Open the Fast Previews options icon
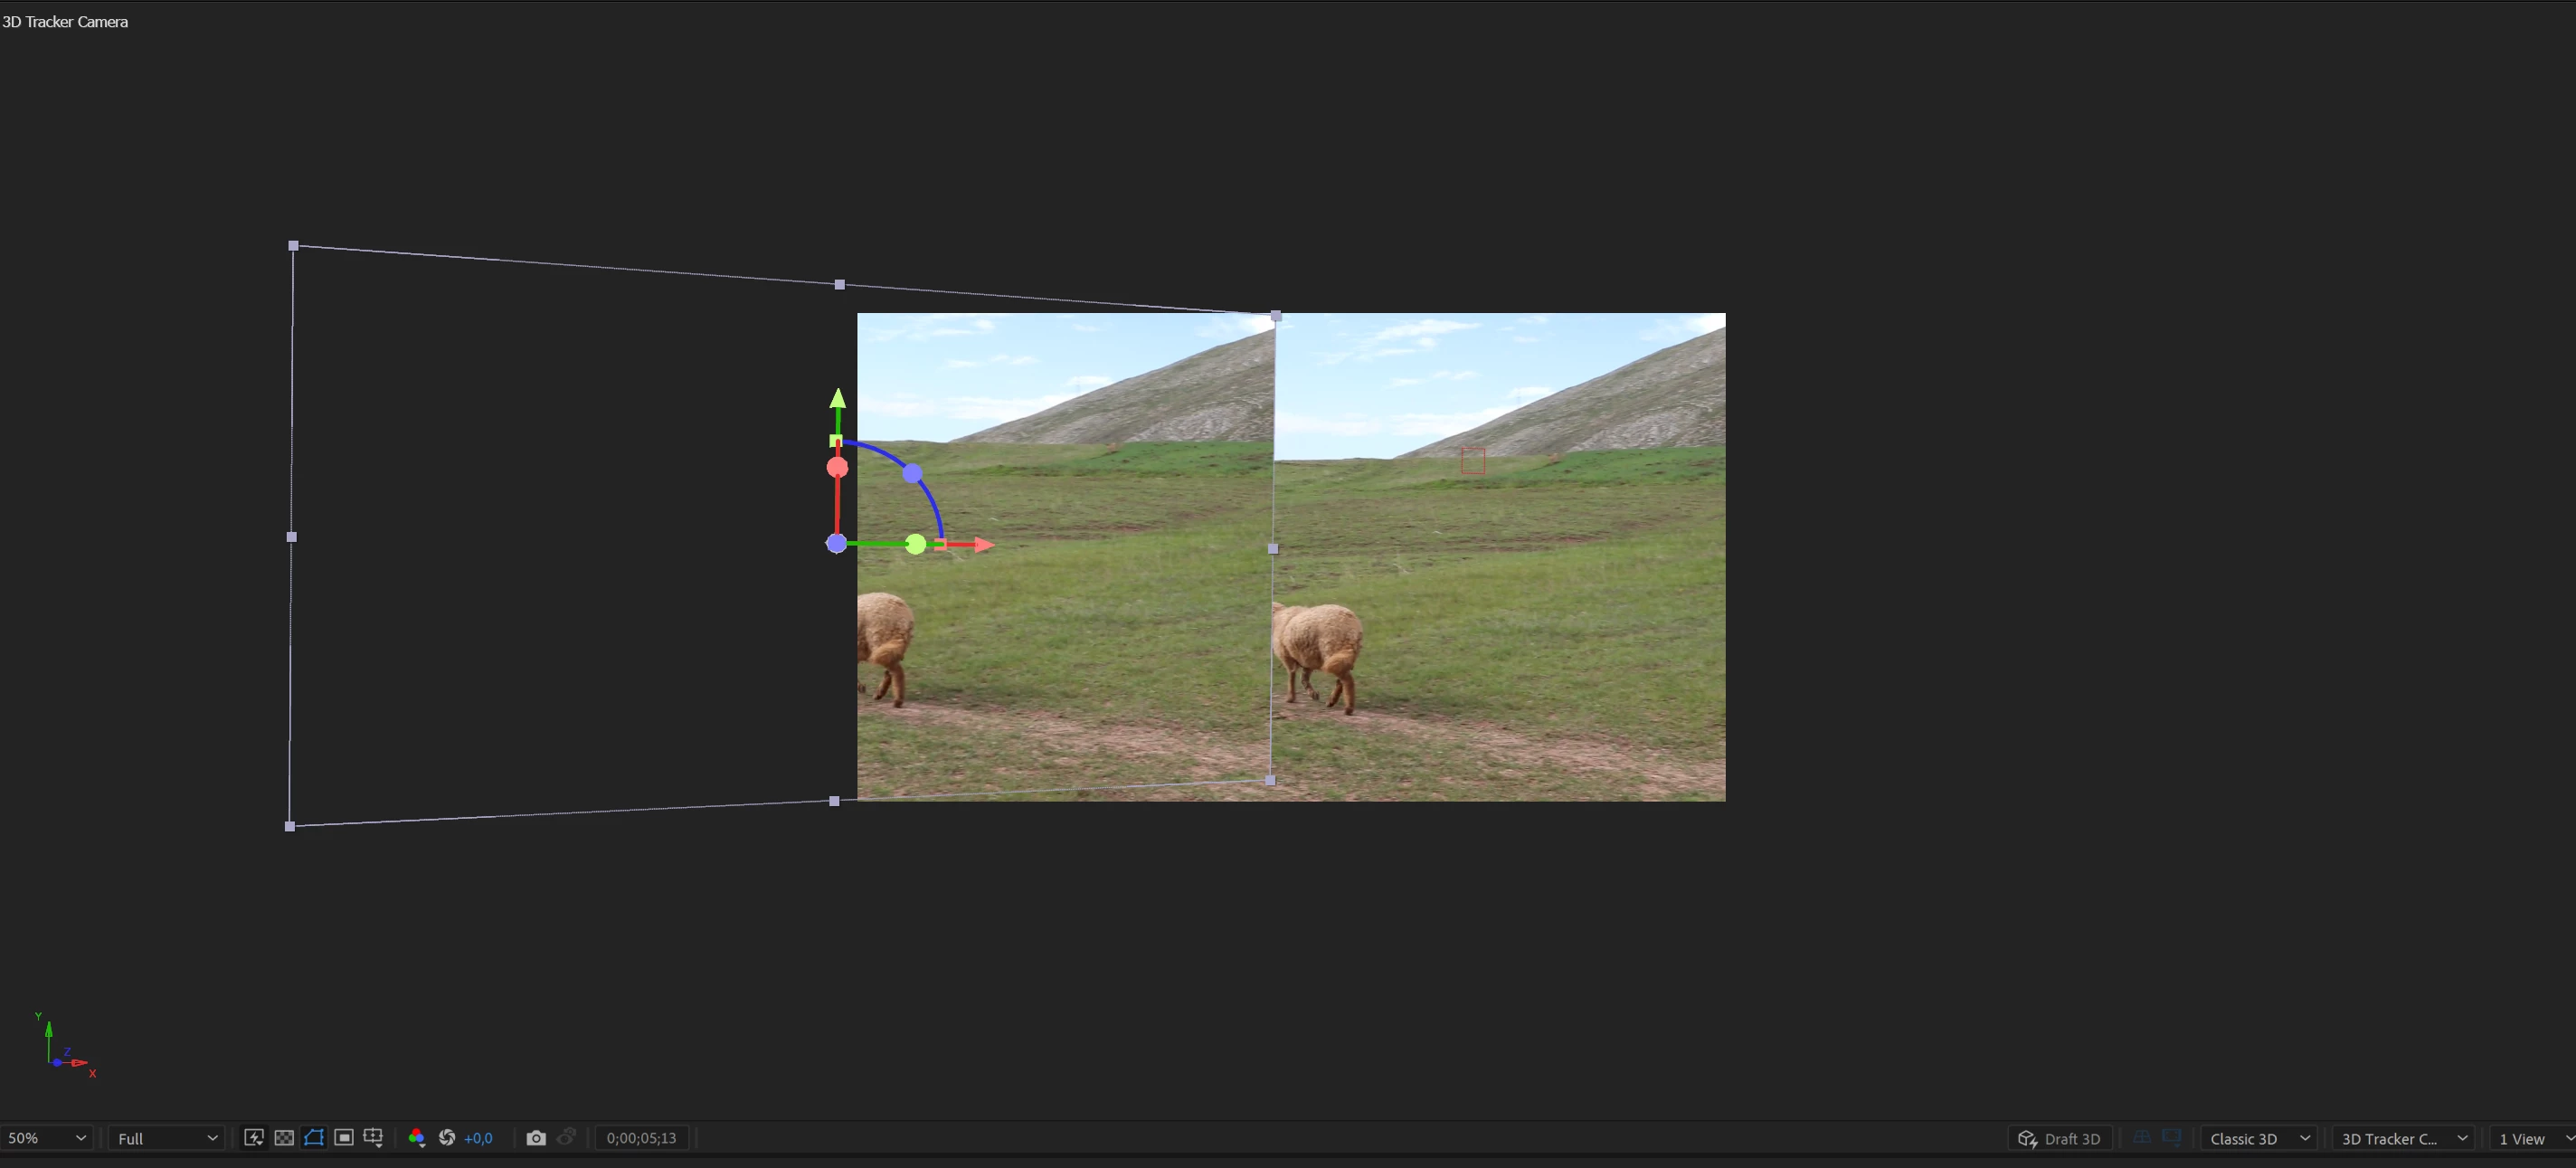 [x=254, y=1138]
